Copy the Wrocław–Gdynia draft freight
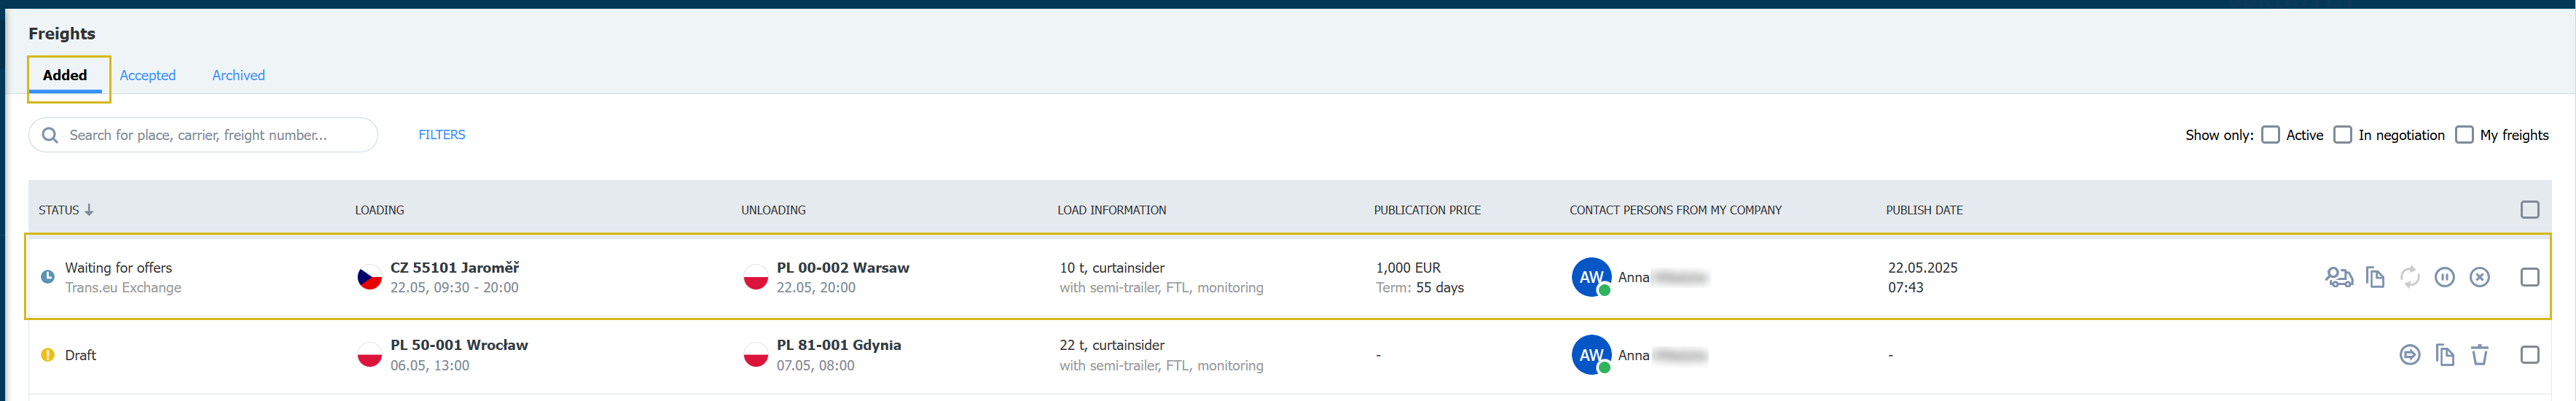 point(2445,355)
